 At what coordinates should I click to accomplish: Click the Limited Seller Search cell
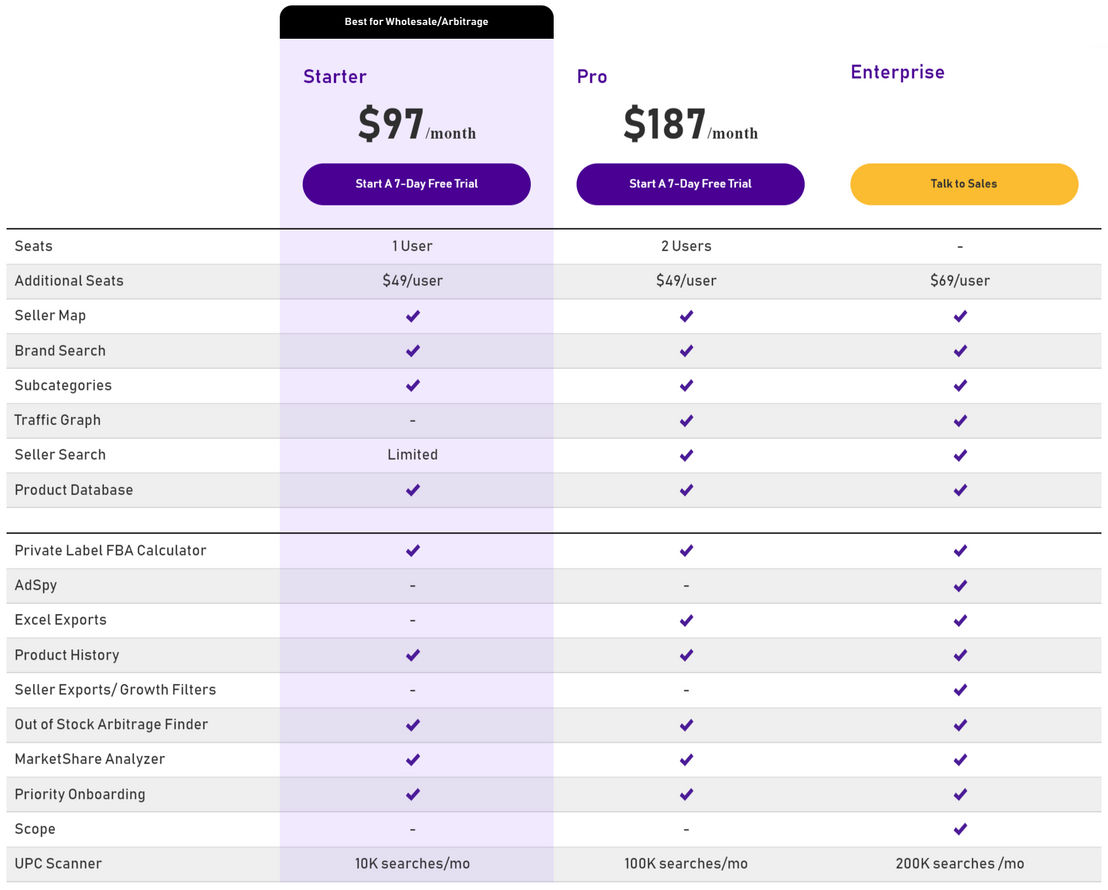click(x=413, y=455)
